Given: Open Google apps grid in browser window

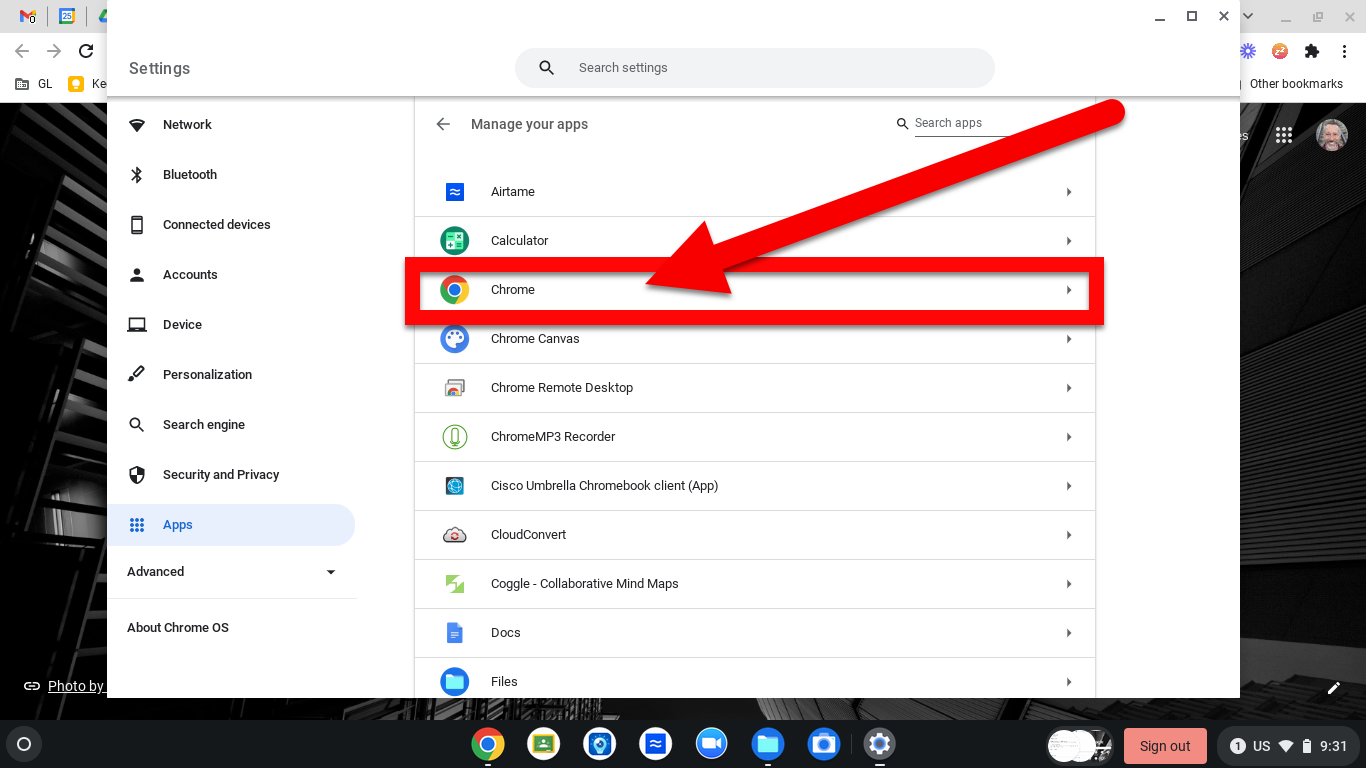Looking at the screenshot, I should point(1284,135).
